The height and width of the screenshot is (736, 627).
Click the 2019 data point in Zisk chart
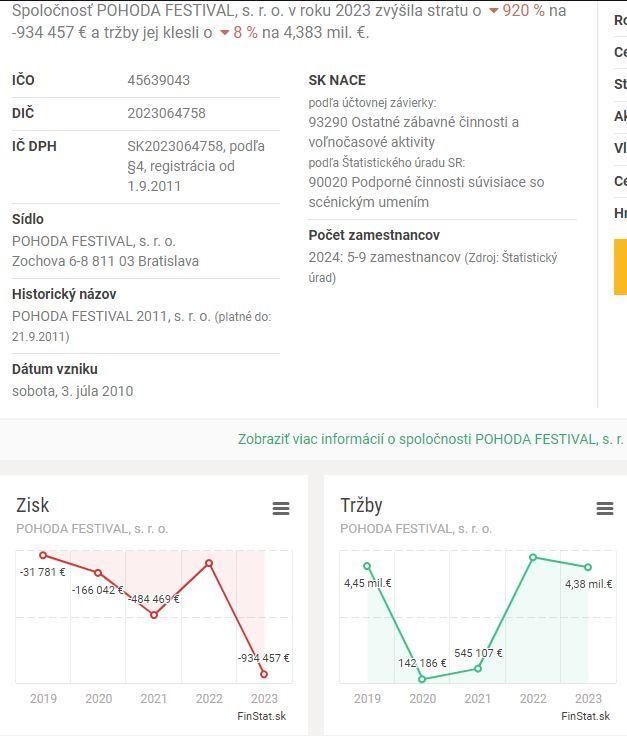click(43, 555)
